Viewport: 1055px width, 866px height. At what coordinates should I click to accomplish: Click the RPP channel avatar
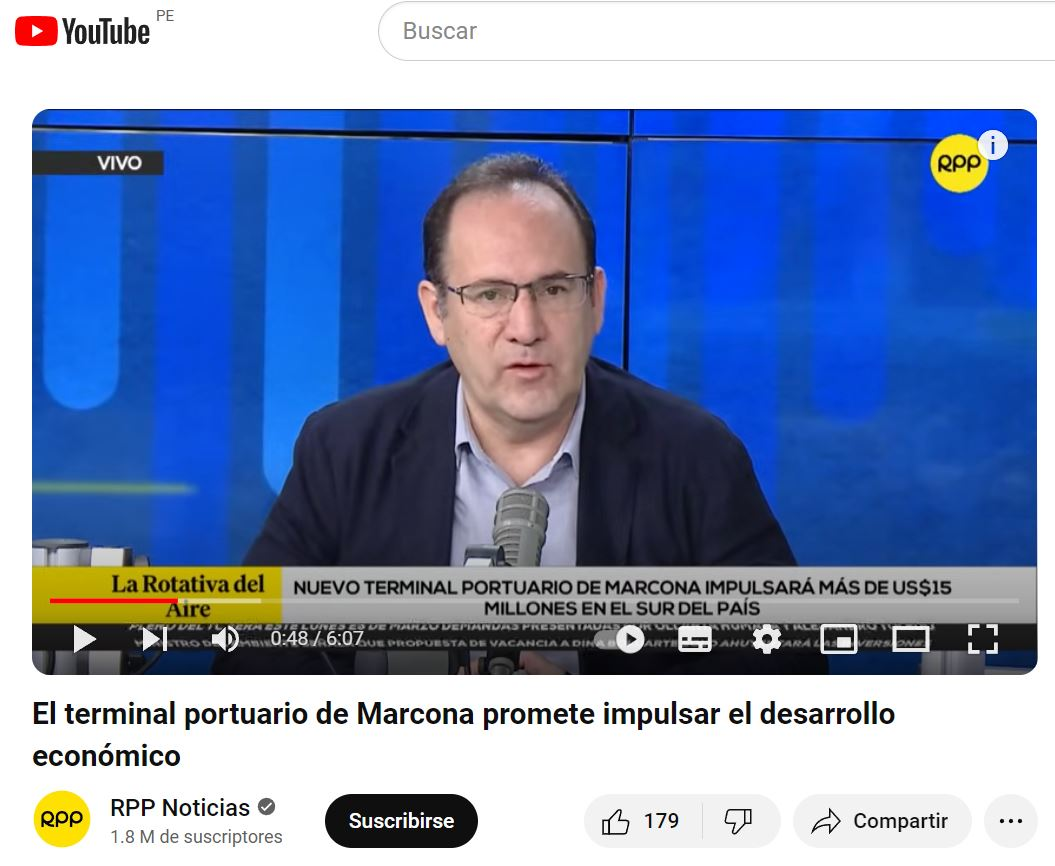62,819
